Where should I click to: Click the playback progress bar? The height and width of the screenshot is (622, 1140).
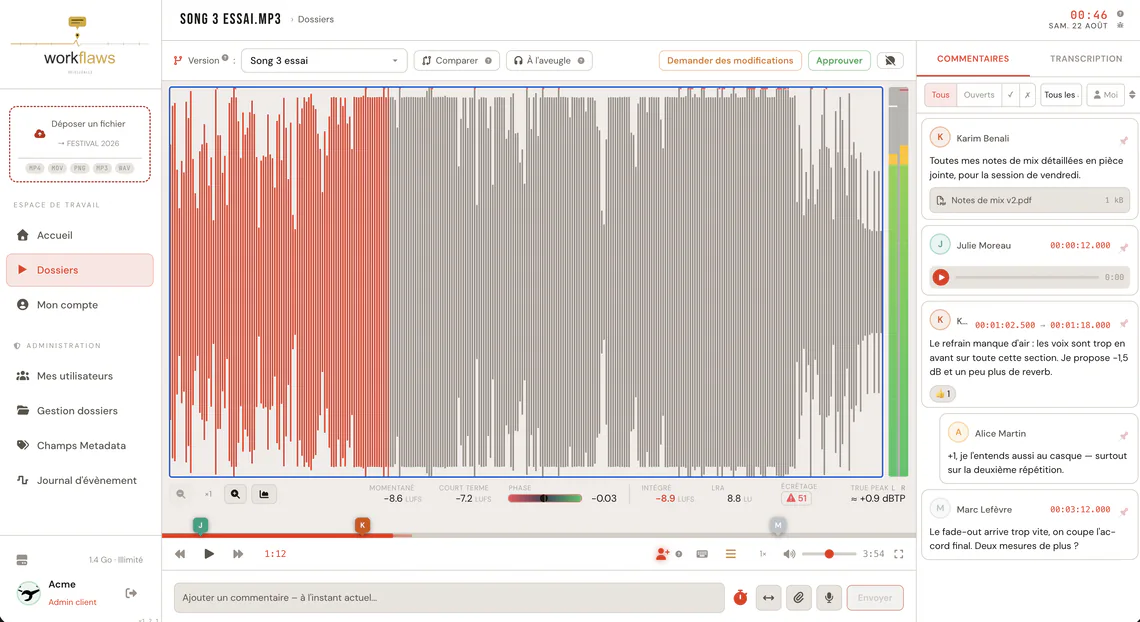[538, 536]
